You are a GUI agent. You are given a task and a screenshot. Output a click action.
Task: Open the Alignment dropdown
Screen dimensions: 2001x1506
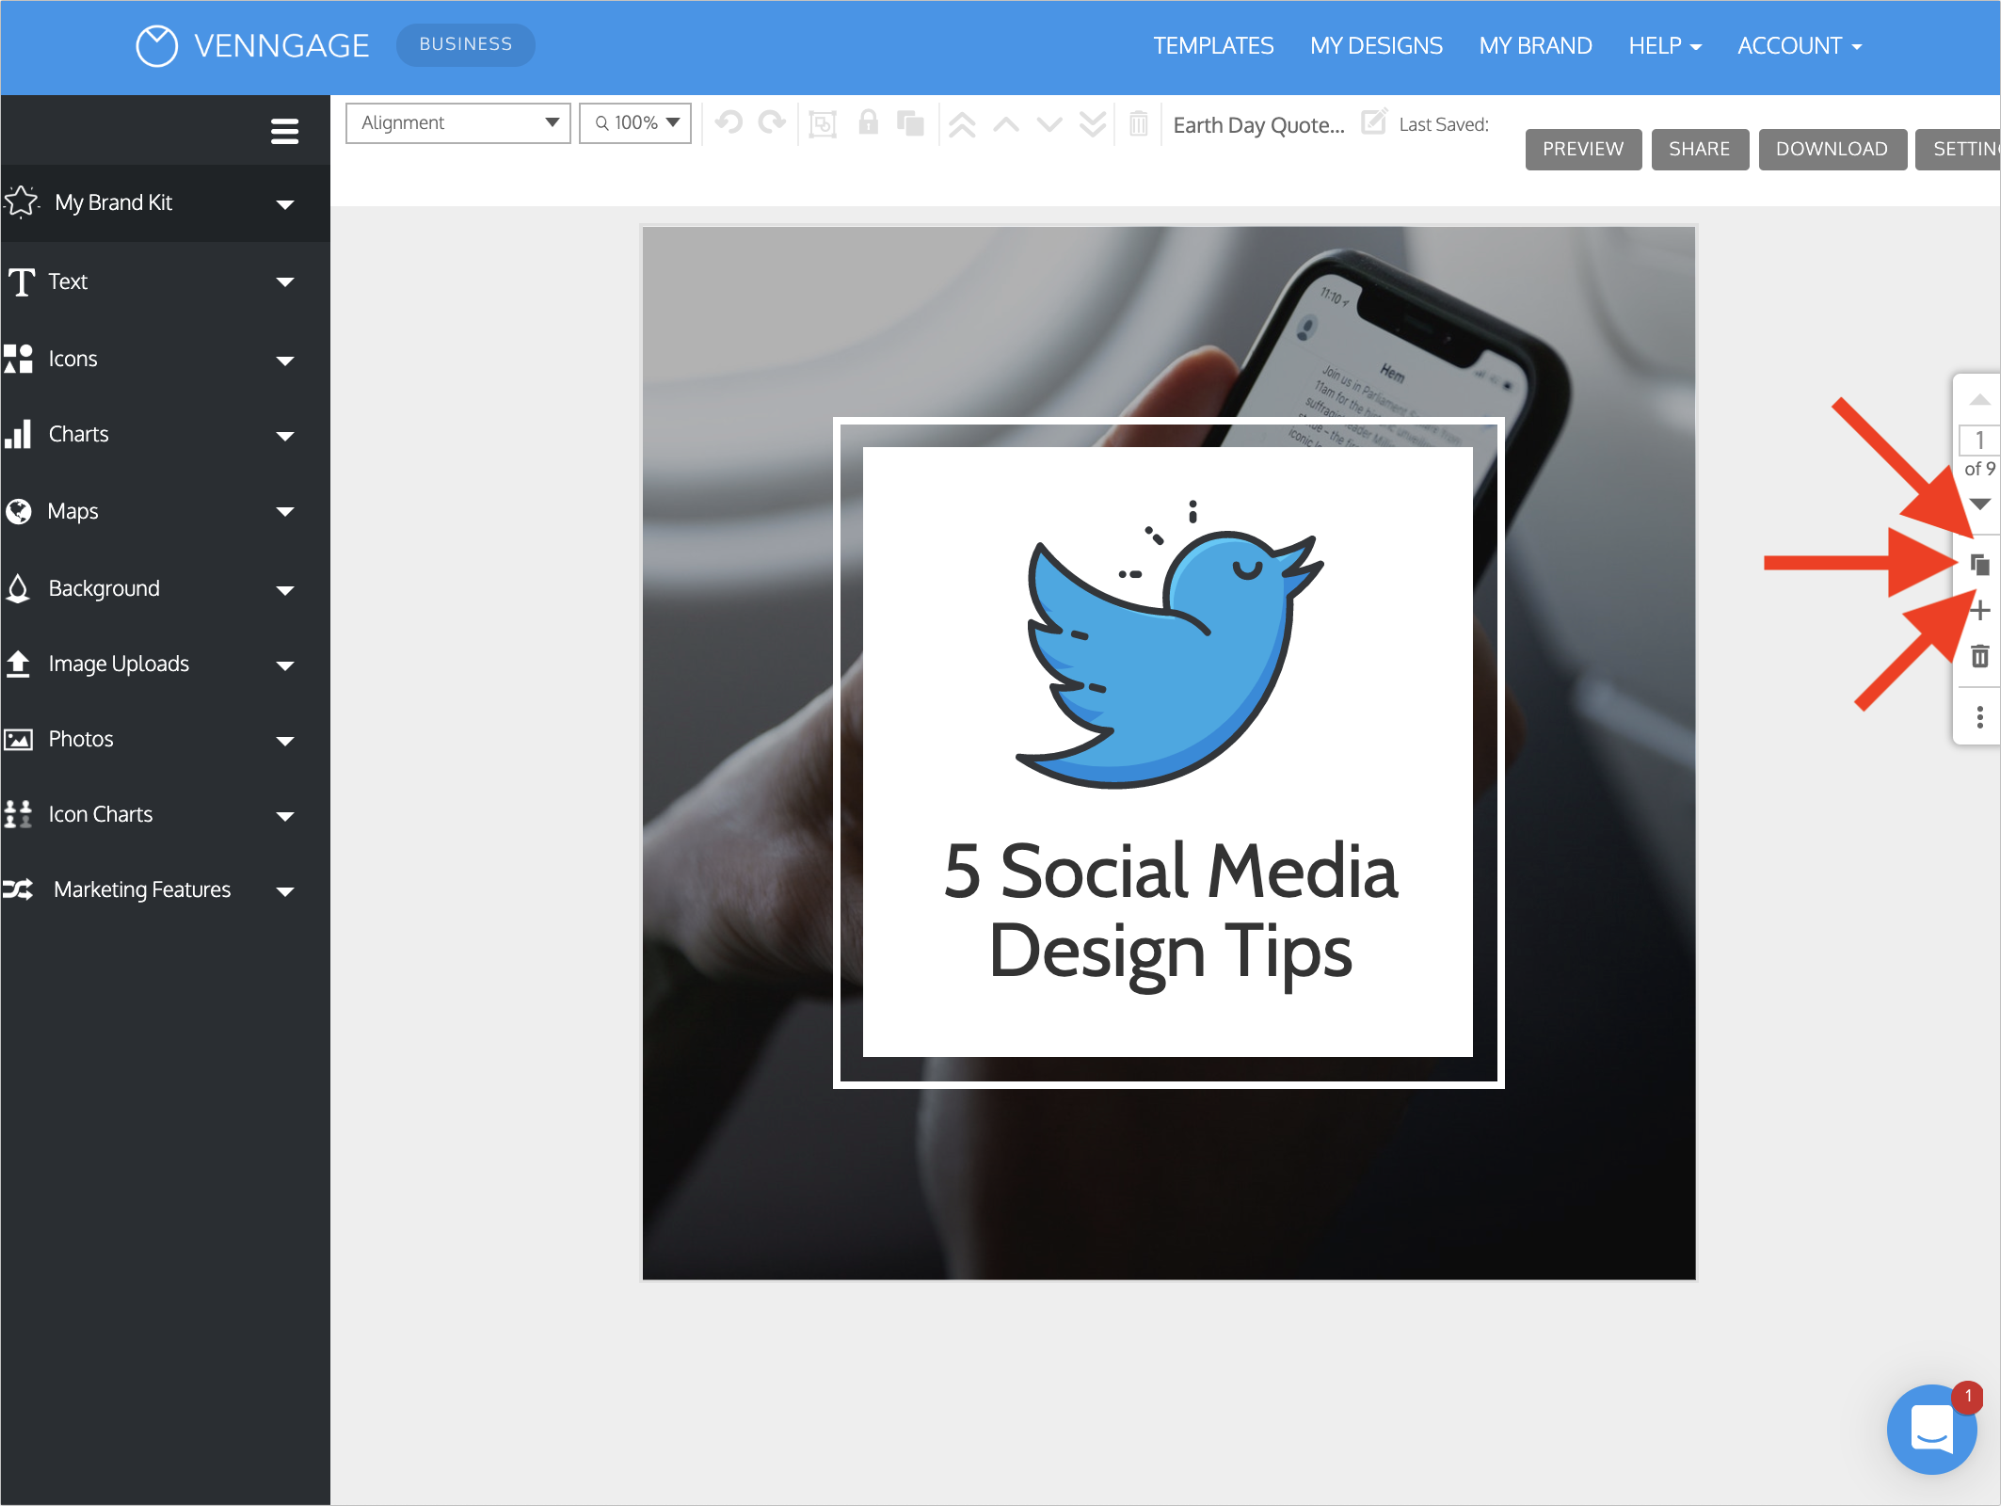point(458,123)
